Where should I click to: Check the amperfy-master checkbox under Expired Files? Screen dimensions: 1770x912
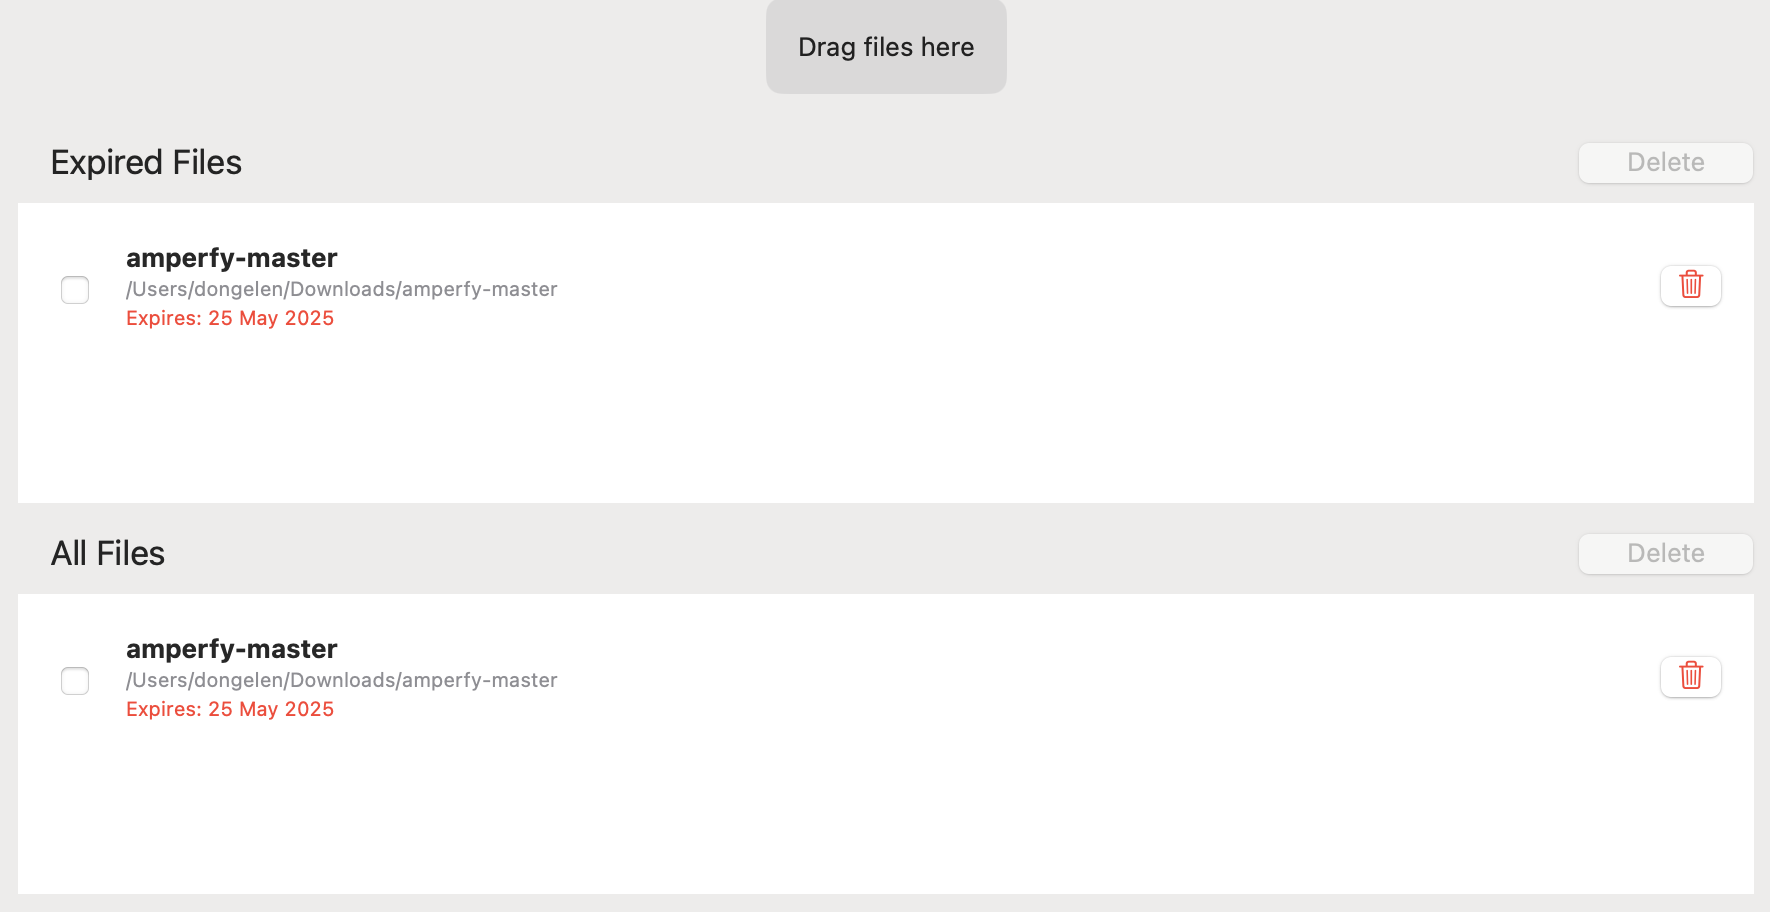[x=75, y=290]
